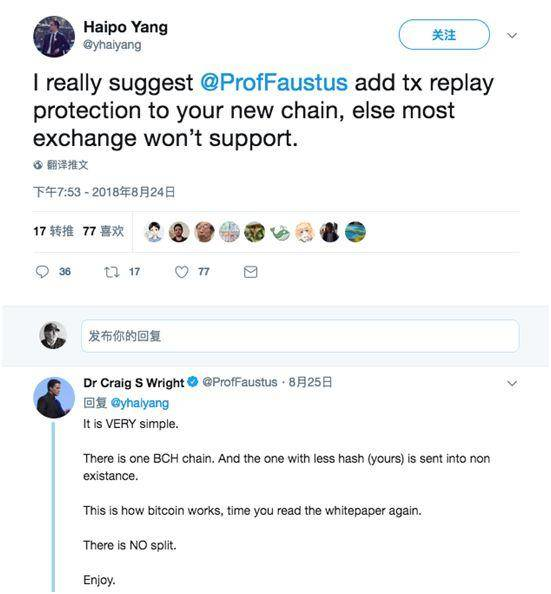Open Dr Craig S Wright's avatar

tap(54, 397)
